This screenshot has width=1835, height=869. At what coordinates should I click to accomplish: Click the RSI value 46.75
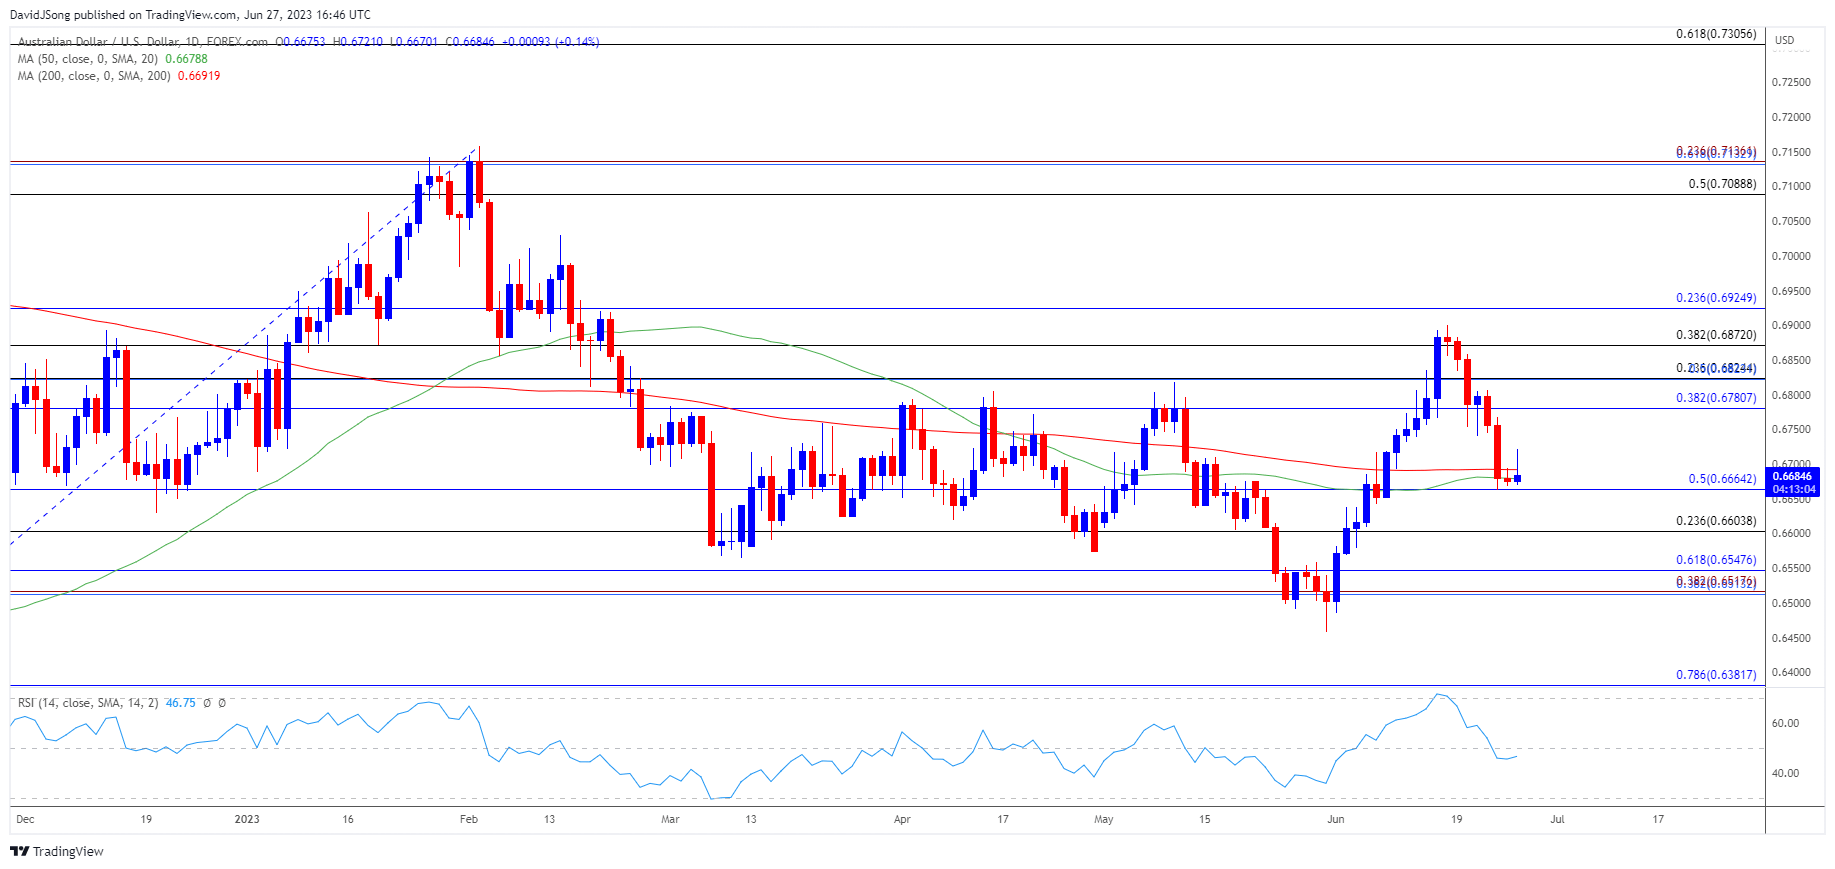[x=180, y=703]
